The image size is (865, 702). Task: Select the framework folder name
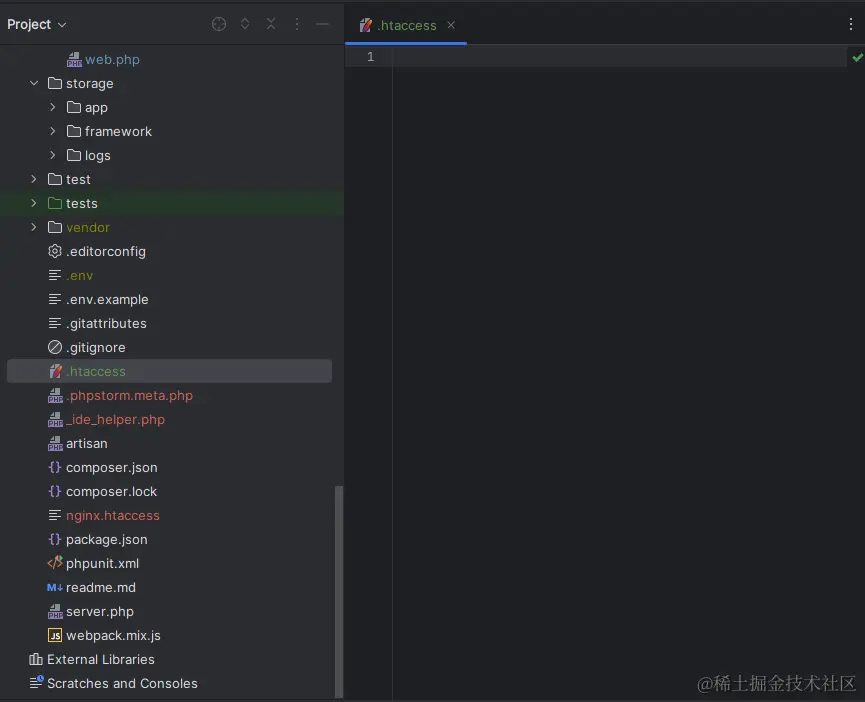pos(118,131)
